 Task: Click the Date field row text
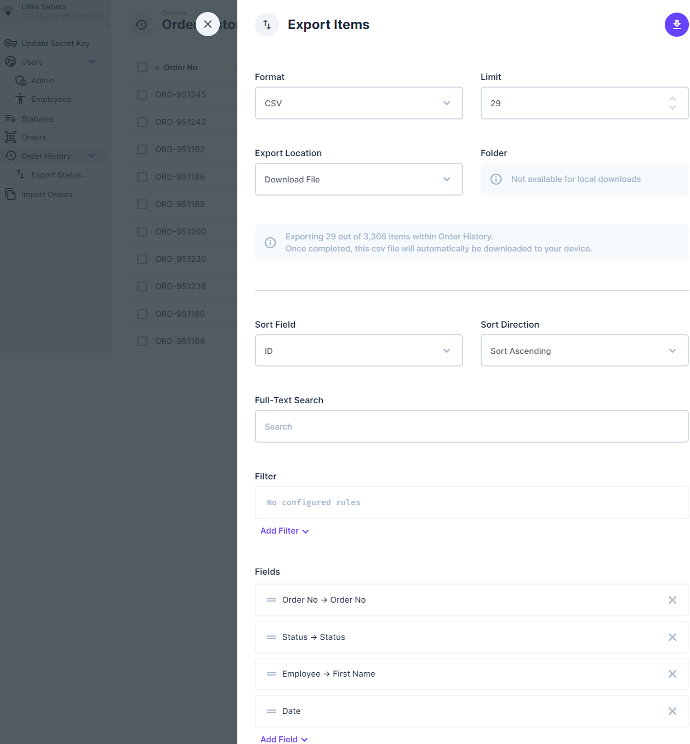coord(291,711)
